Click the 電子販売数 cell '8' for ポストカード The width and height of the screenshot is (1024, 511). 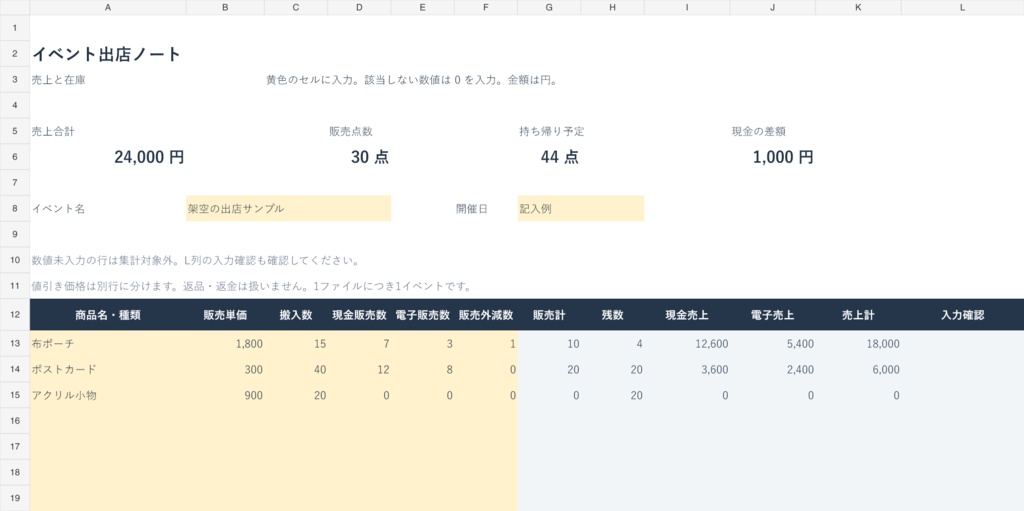tap(423, 369)
